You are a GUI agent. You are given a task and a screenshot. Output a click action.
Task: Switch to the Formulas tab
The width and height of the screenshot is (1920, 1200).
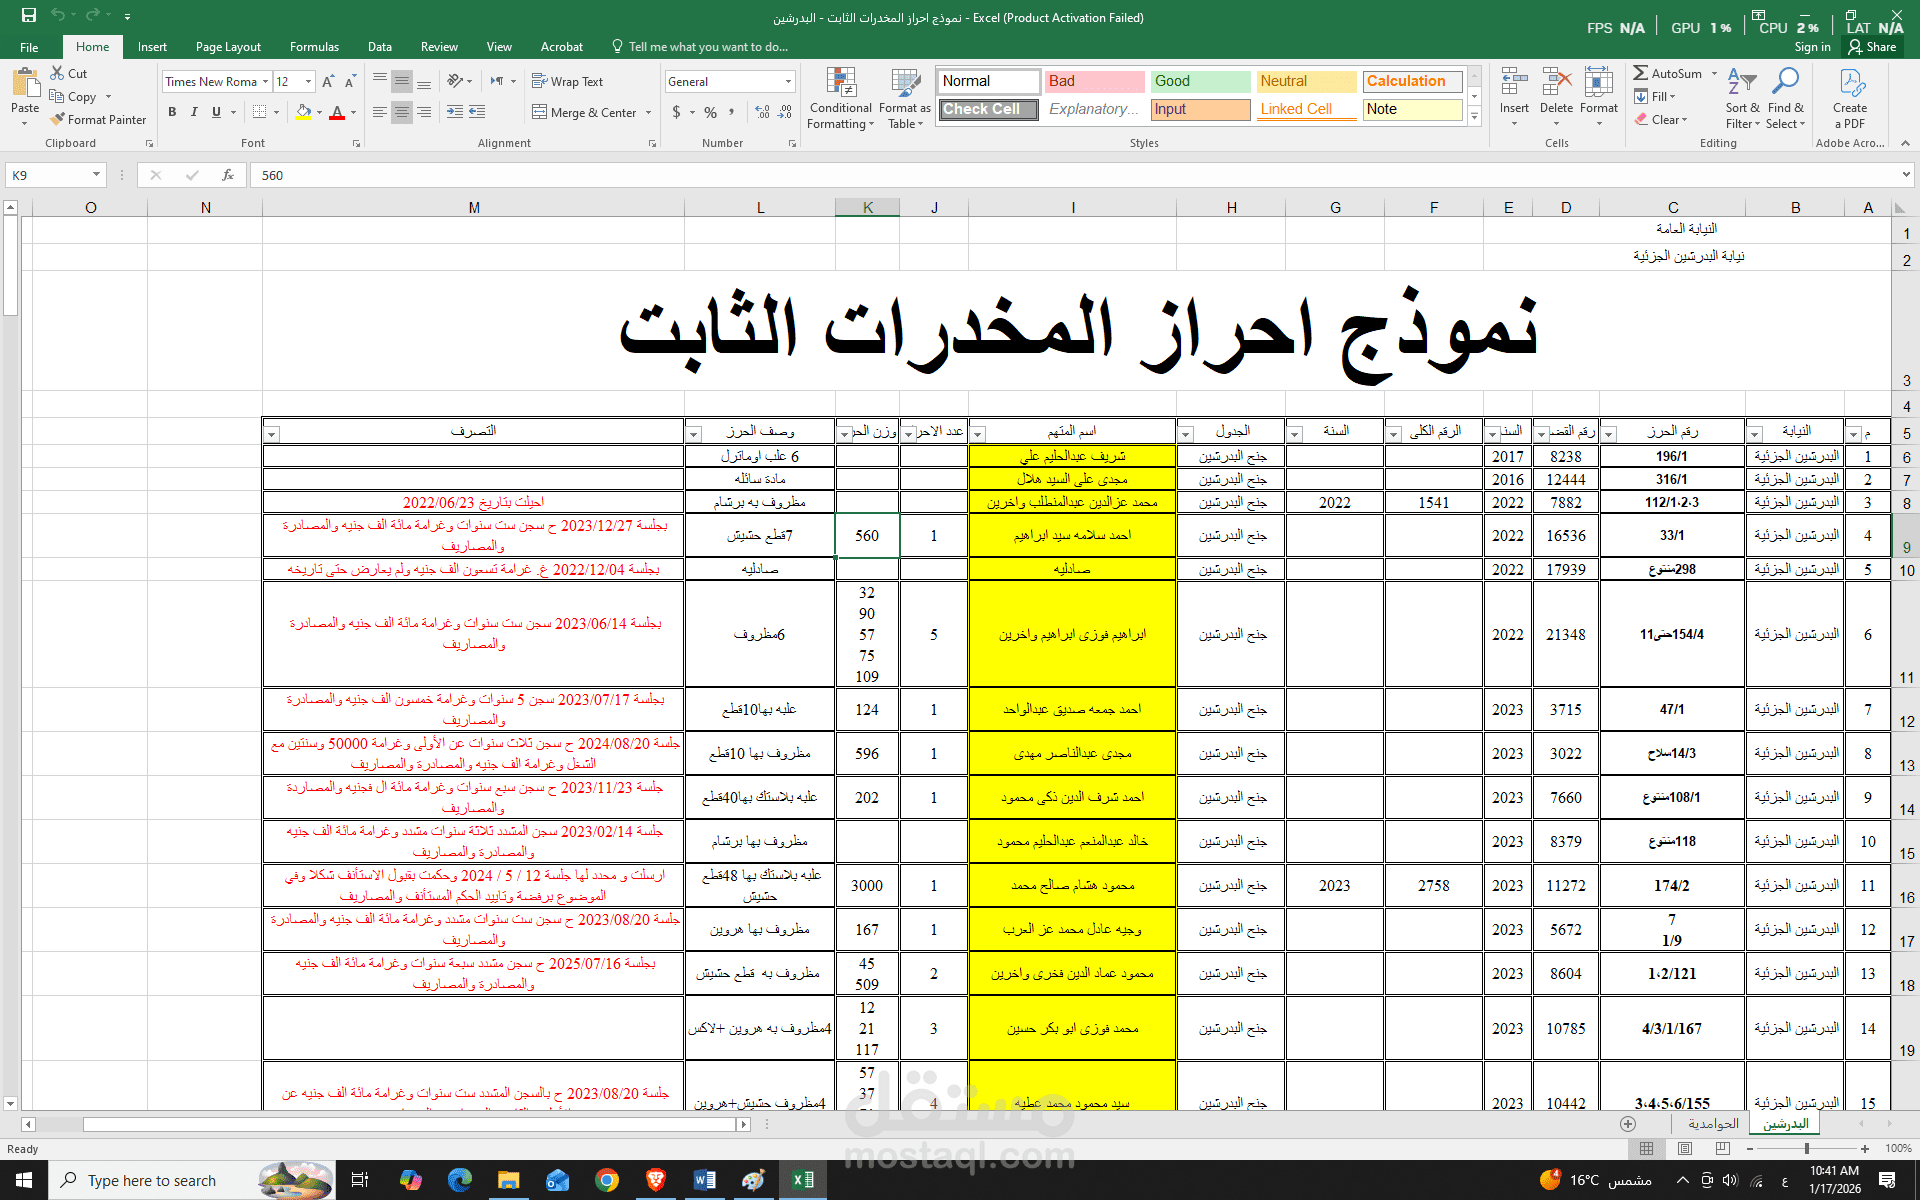point(314,47)
